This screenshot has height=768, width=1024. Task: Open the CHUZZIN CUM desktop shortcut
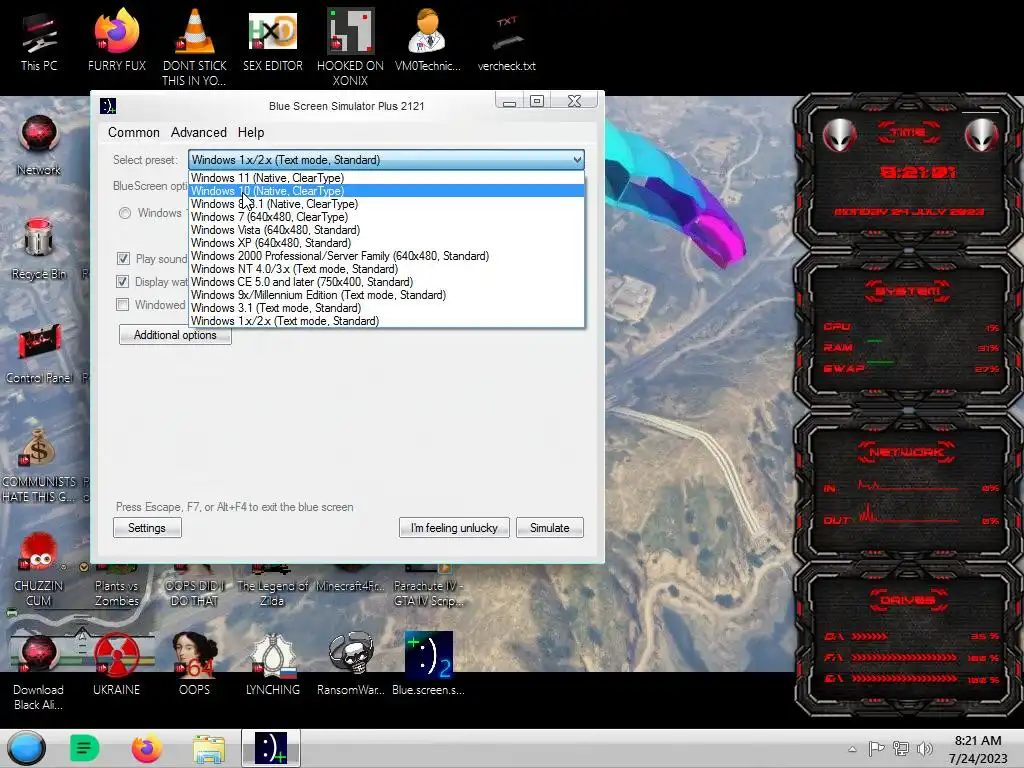(39, 569)
